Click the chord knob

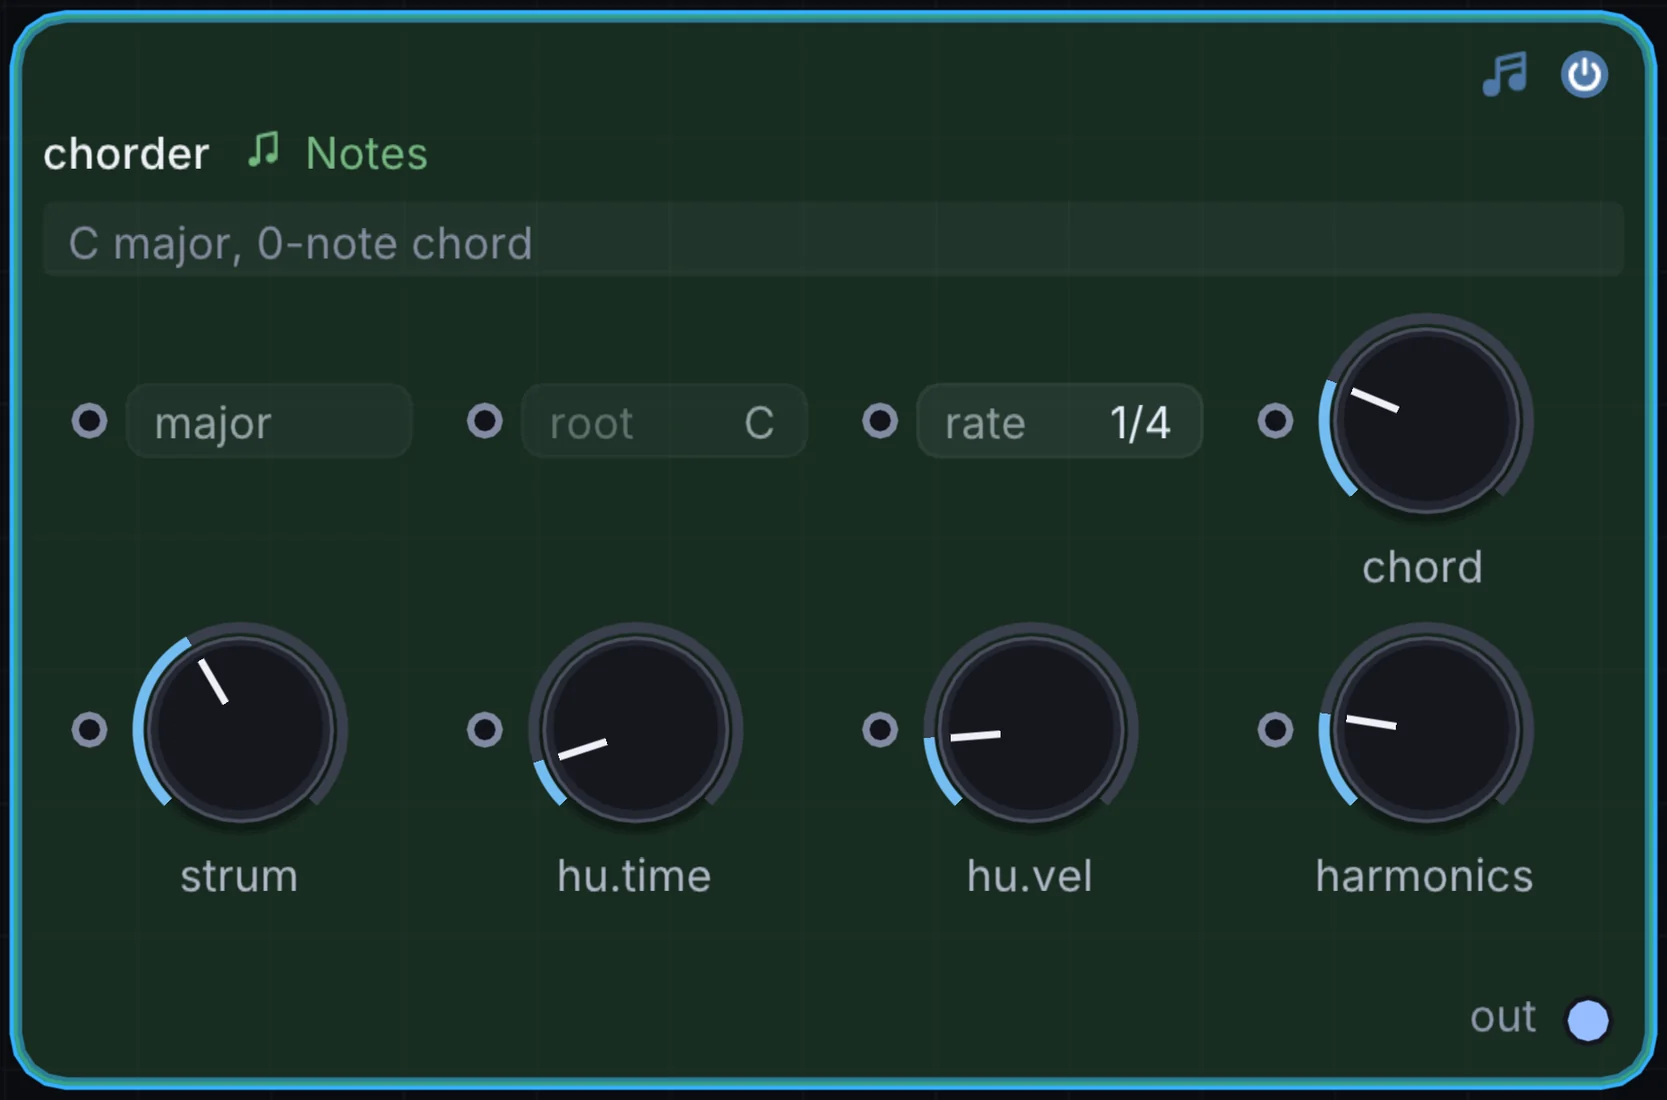[1426, 421]
